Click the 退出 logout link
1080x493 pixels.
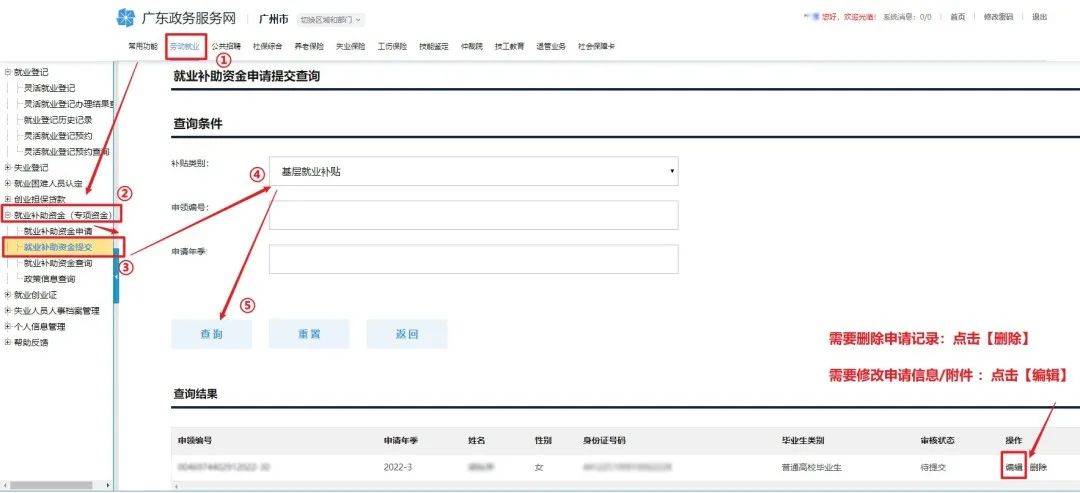click(x=1039, y=17)
